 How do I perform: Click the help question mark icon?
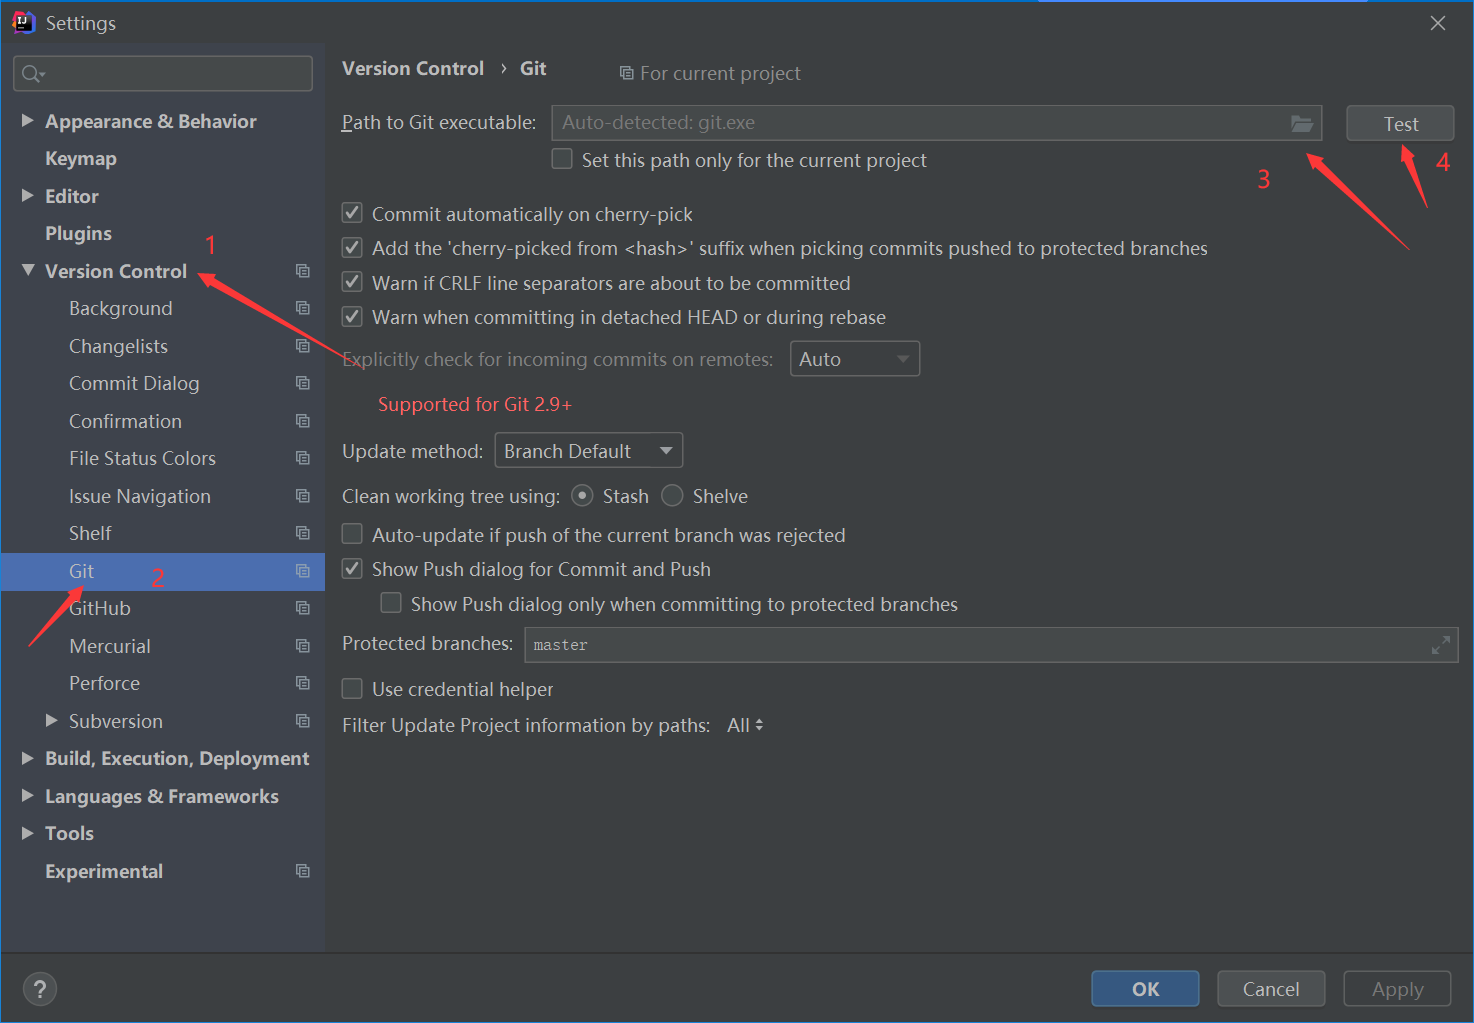coord(40,989)
